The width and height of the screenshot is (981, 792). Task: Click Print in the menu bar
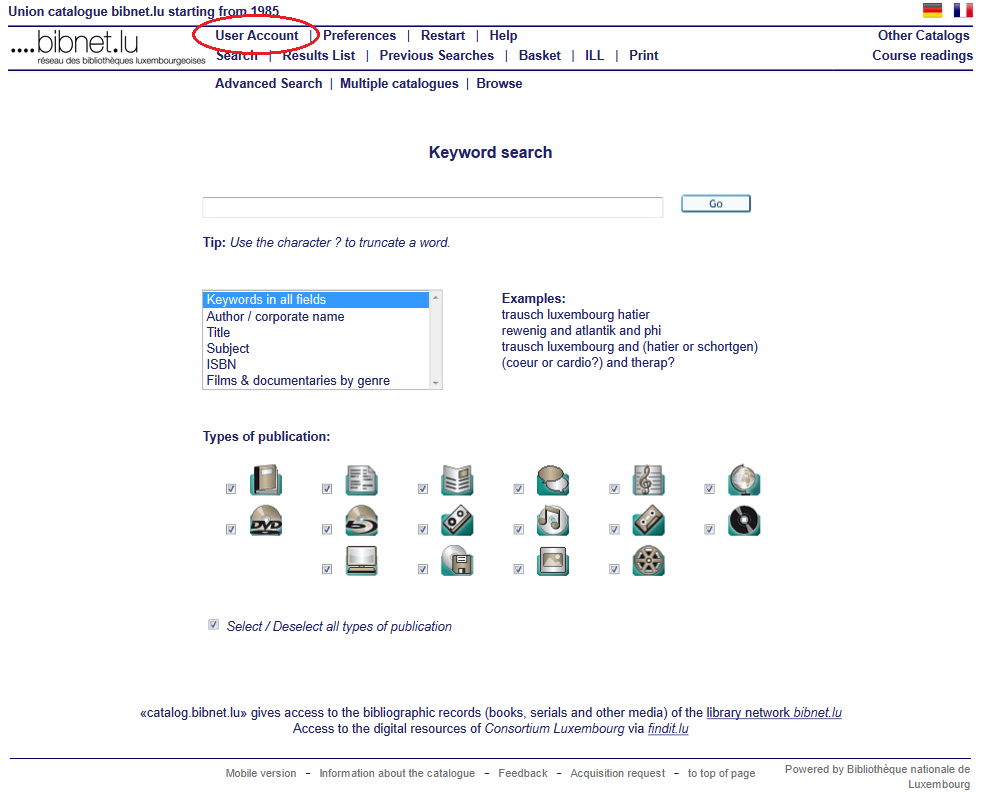644,56
